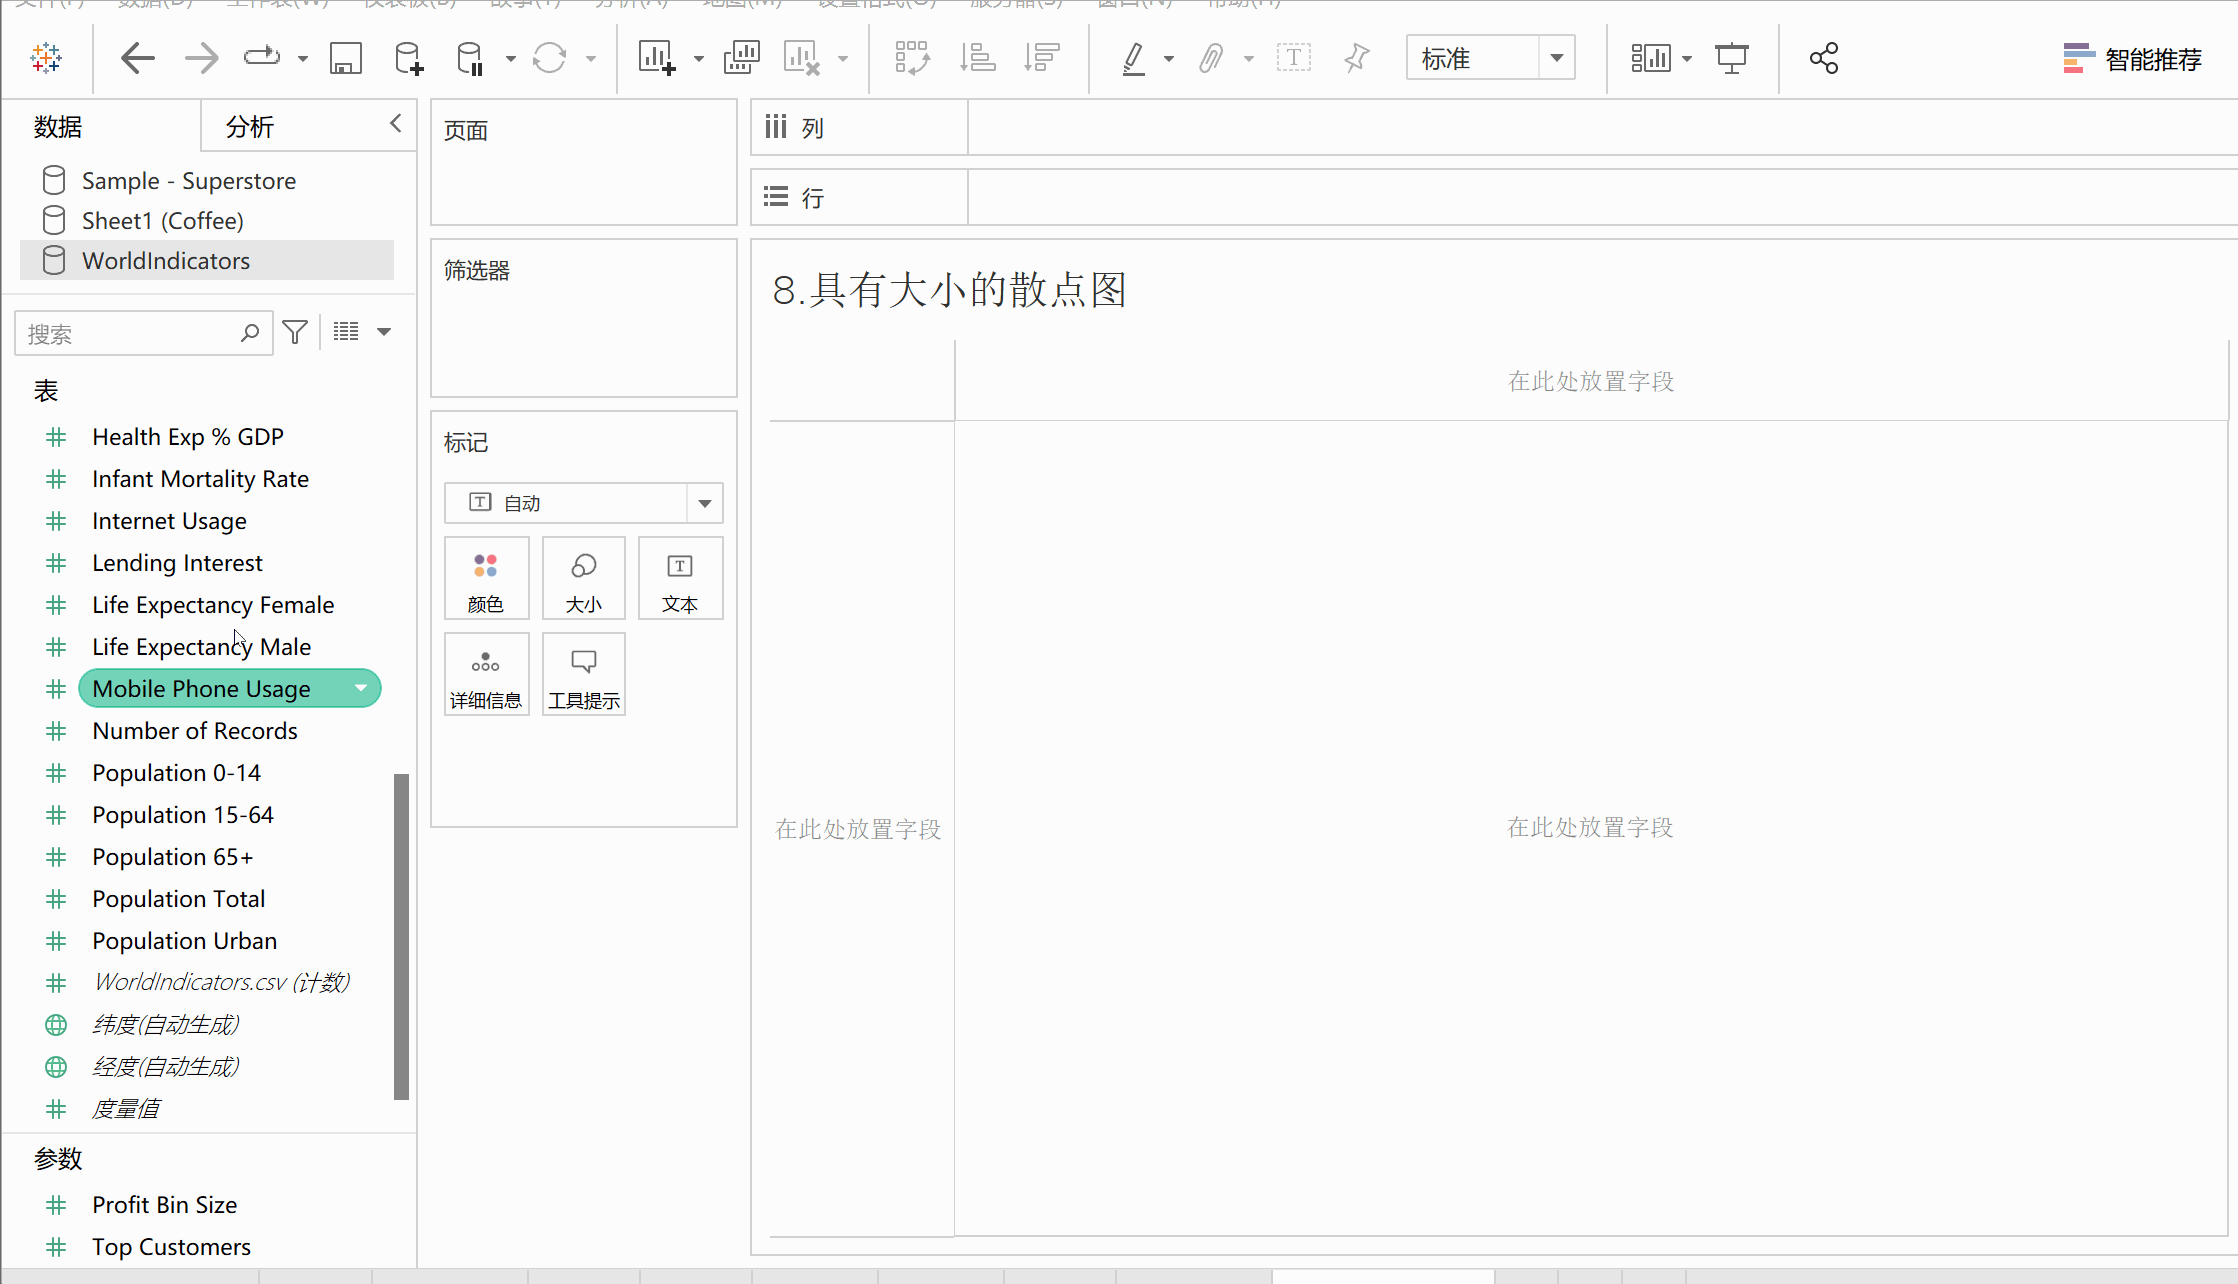Screen dimensions: 2238x1284
Task: Click the save floppy disk icon
Action: point(345,58)
